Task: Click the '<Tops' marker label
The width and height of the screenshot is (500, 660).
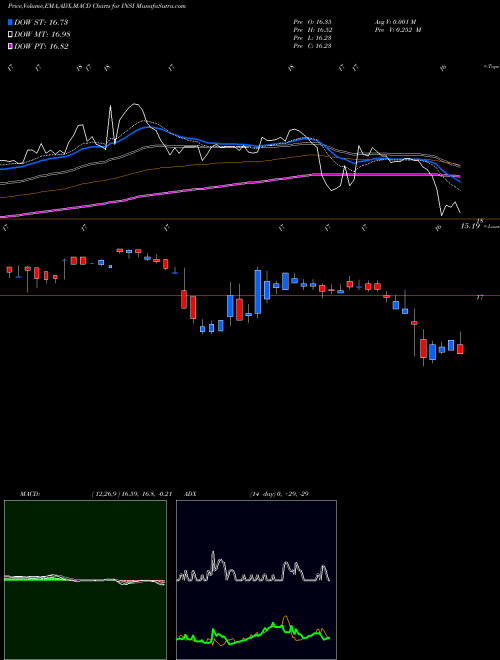Action: pyautogui.click(x=491, y=67)
